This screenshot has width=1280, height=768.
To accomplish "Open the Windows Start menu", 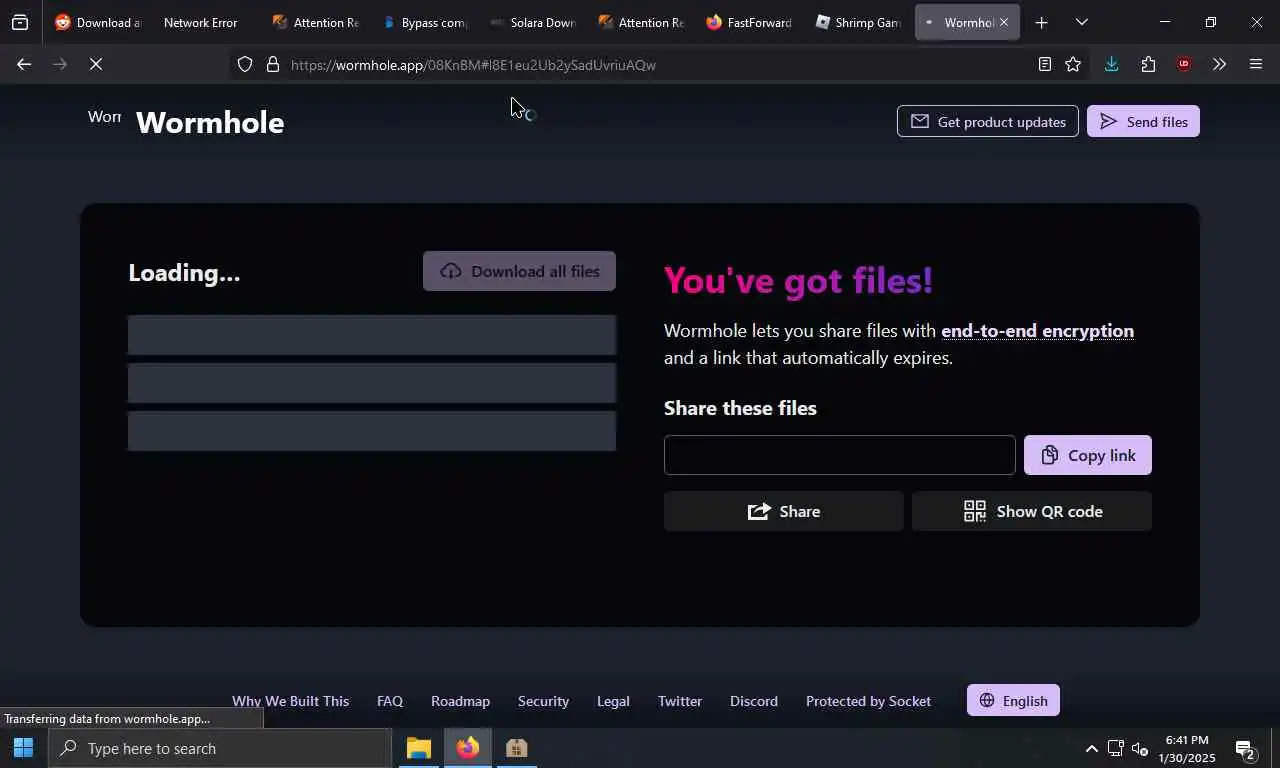I will 23,748.
